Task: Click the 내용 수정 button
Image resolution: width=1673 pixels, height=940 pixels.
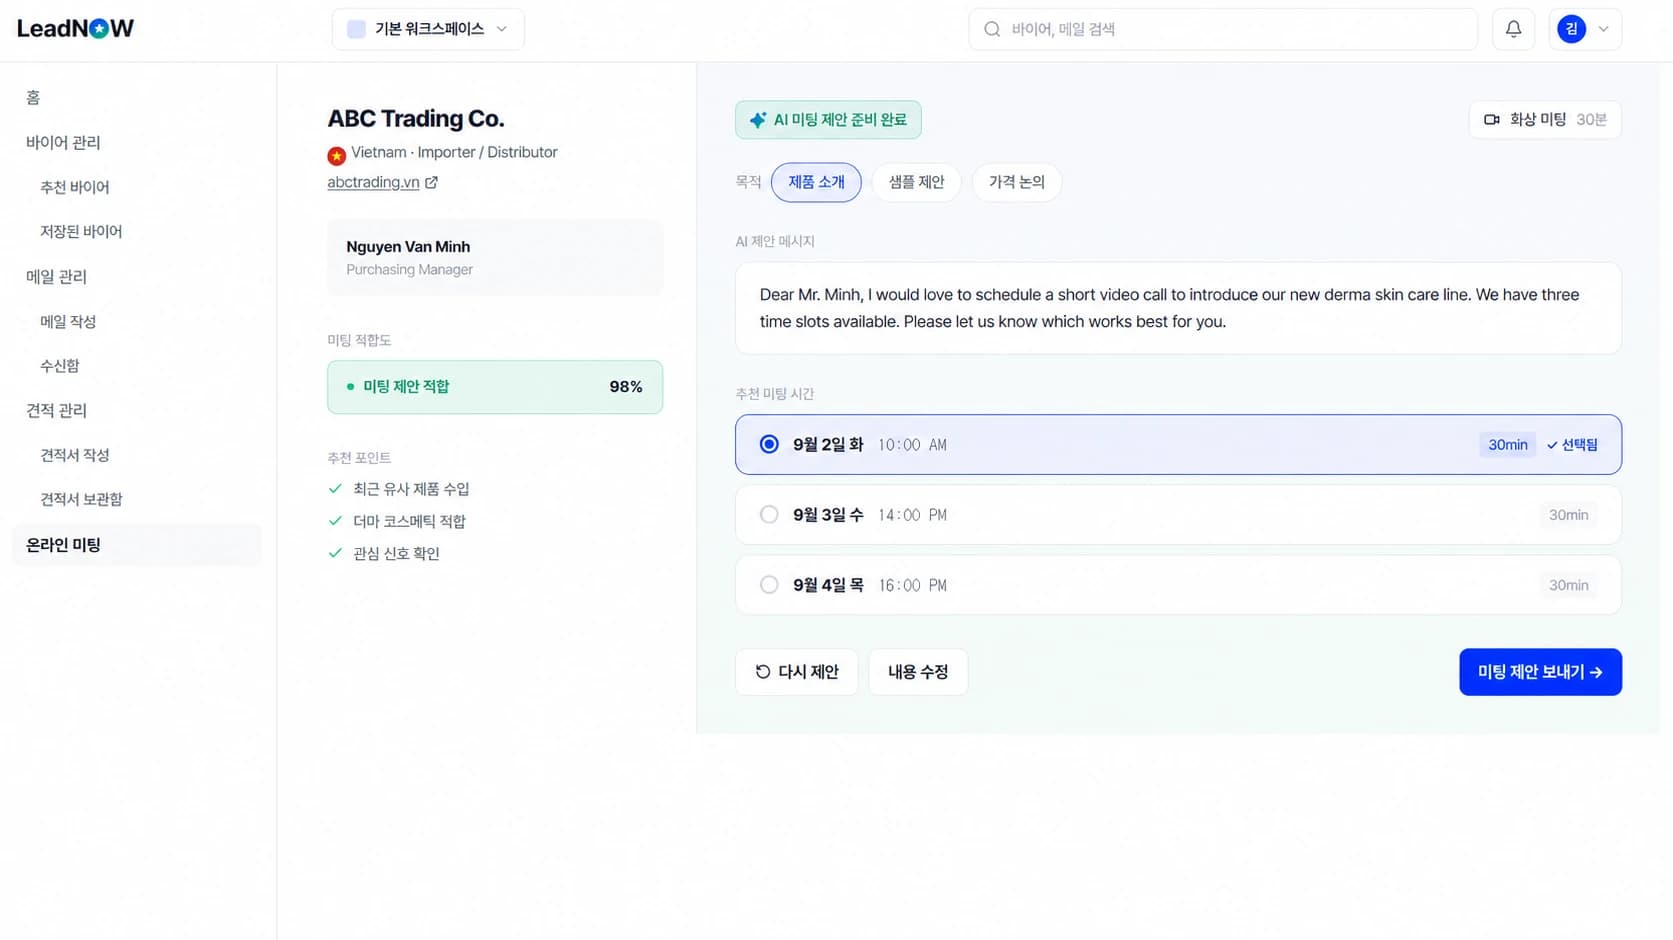Action: [x=918, y=672]
